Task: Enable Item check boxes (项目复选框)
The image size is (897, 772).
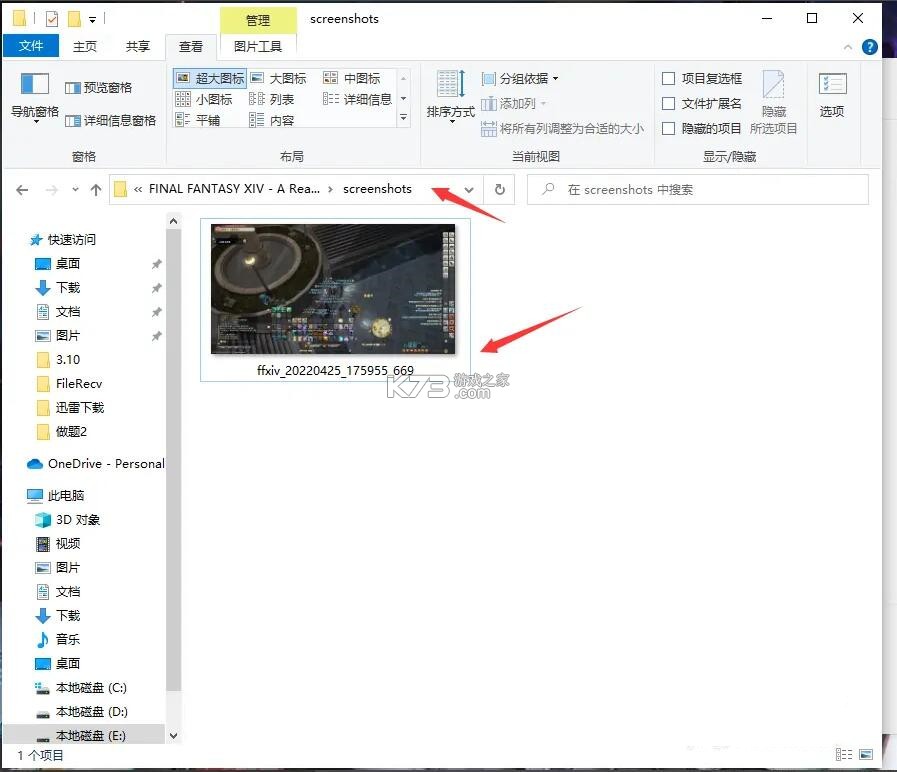Action: [701, 78]
